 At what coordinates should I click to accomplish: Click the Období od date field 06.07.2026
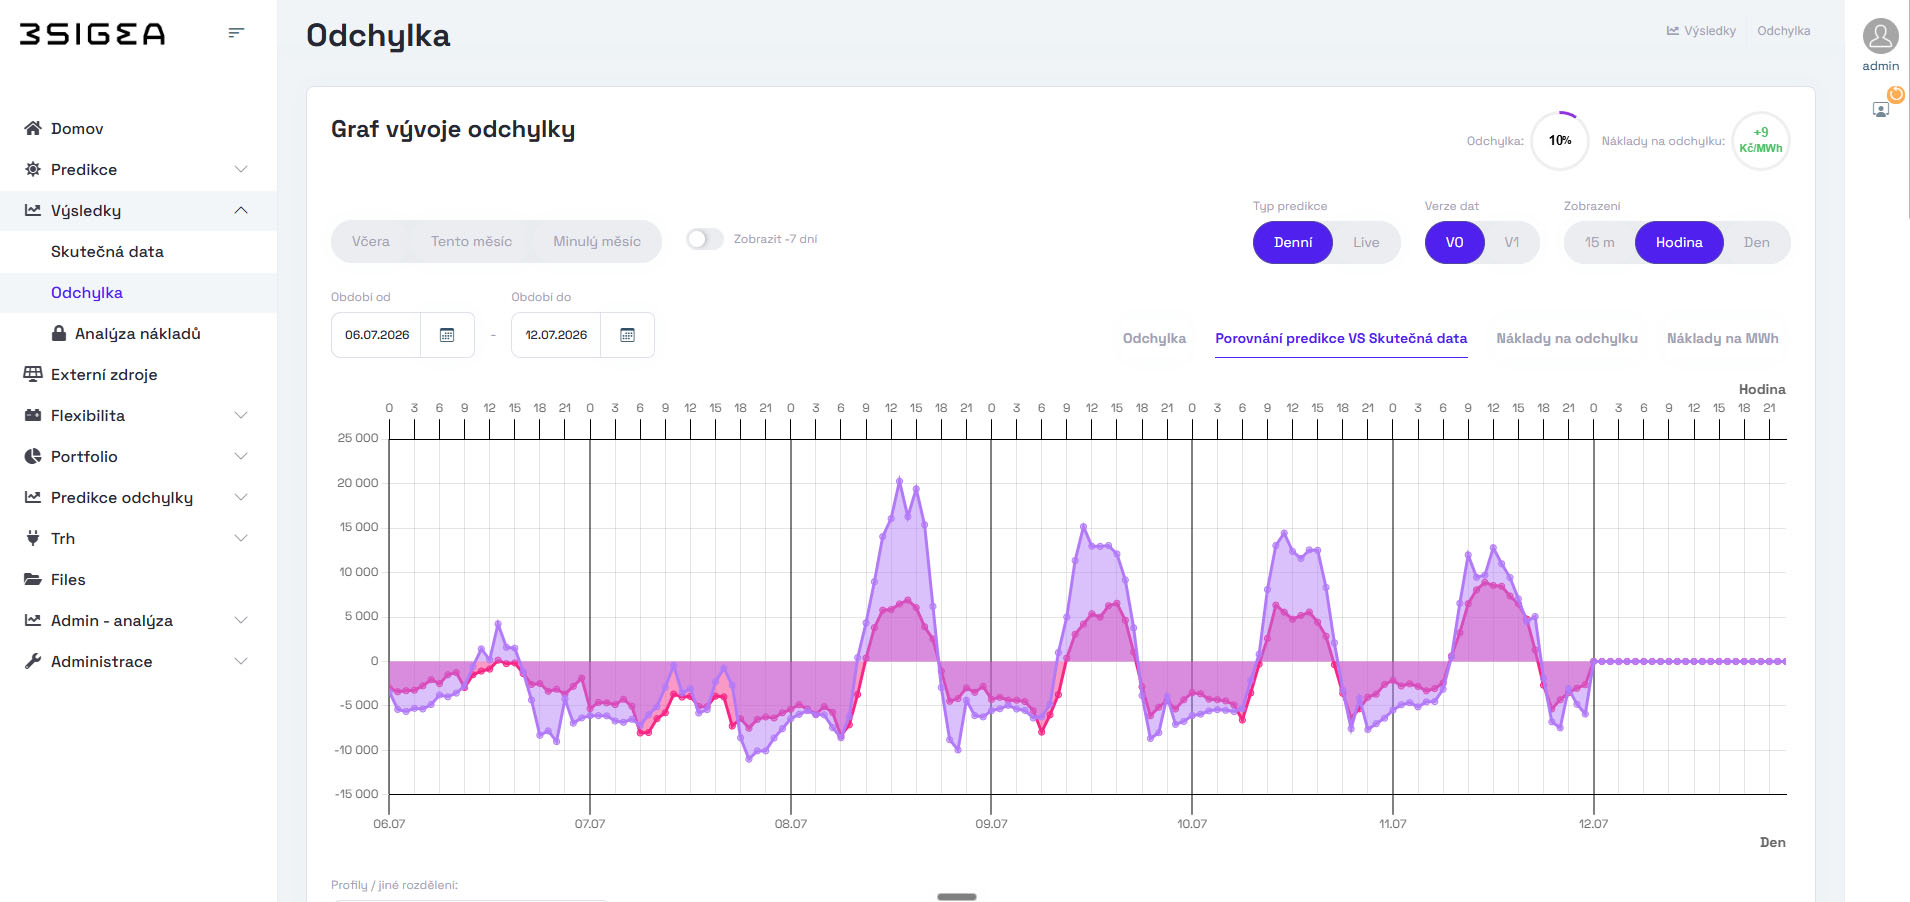point(377,335)
